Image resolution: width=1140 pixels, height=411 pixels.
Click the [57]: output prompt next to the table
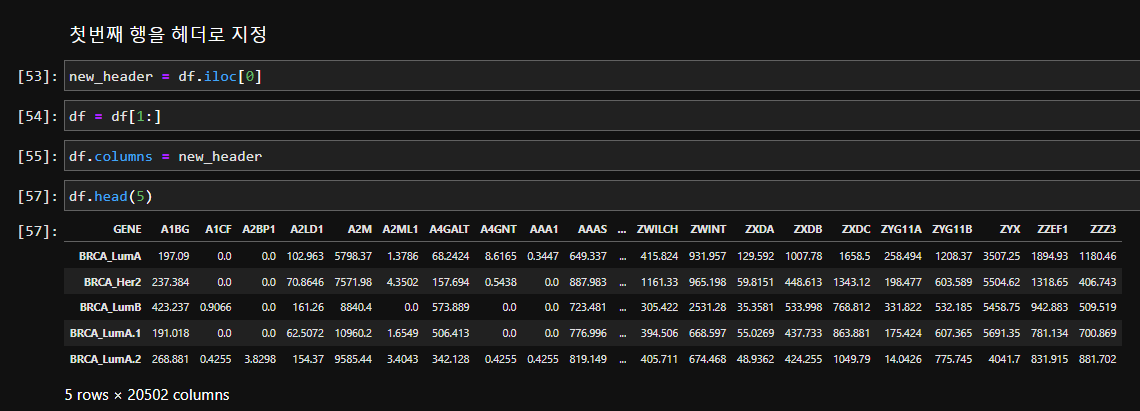pyautogui.click(x=37, y=231)
